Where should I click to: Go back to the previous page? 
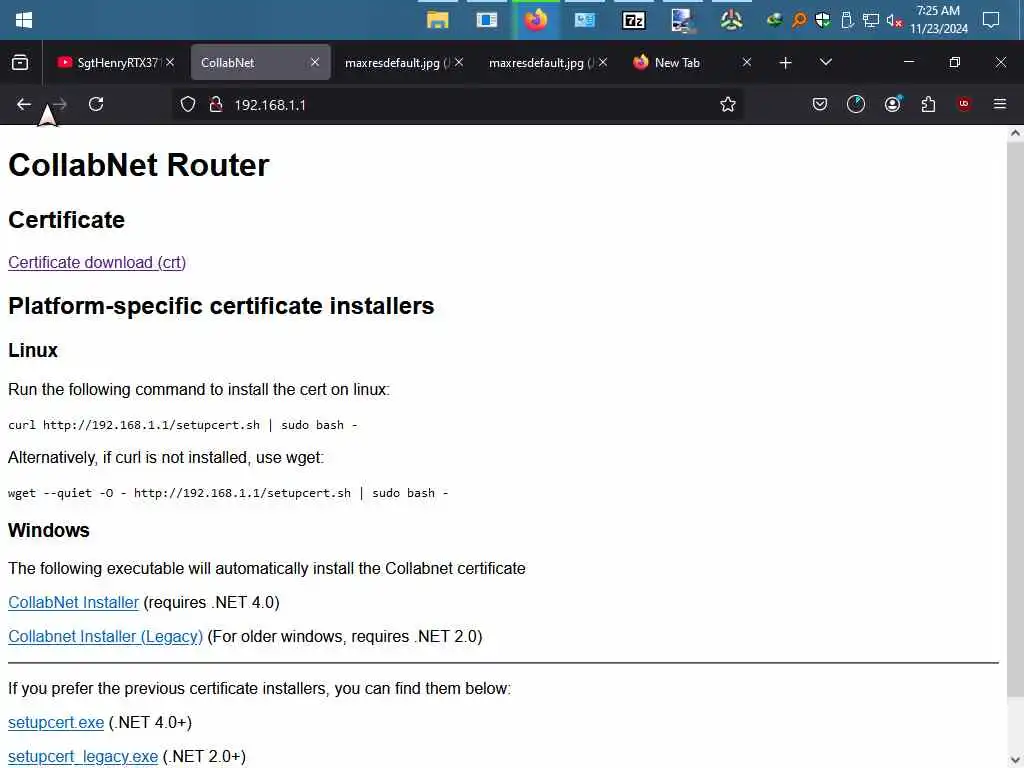coord(24,104)
